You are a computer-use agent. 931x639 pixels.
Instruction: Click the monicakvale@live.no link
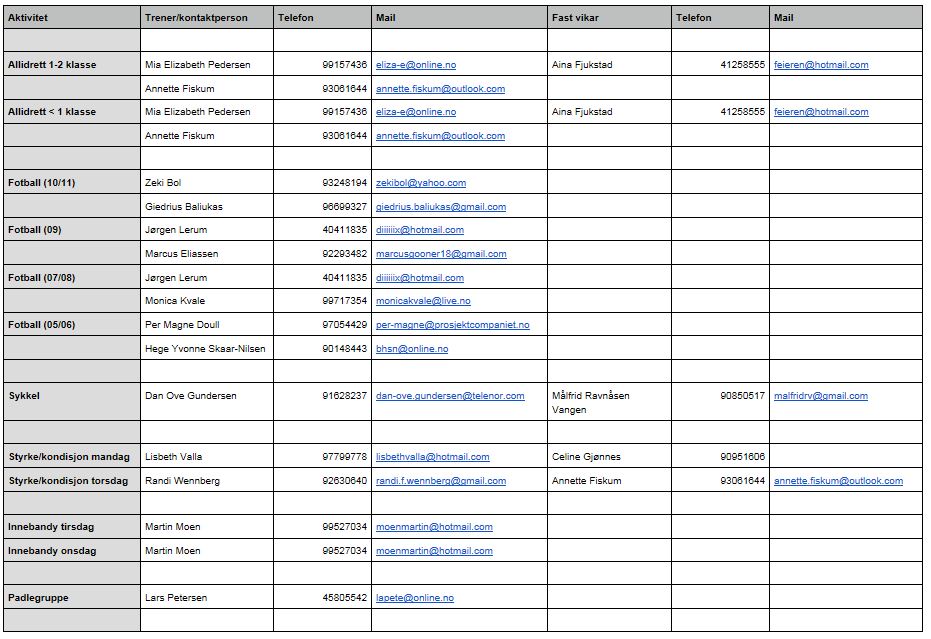pos(423,301)
